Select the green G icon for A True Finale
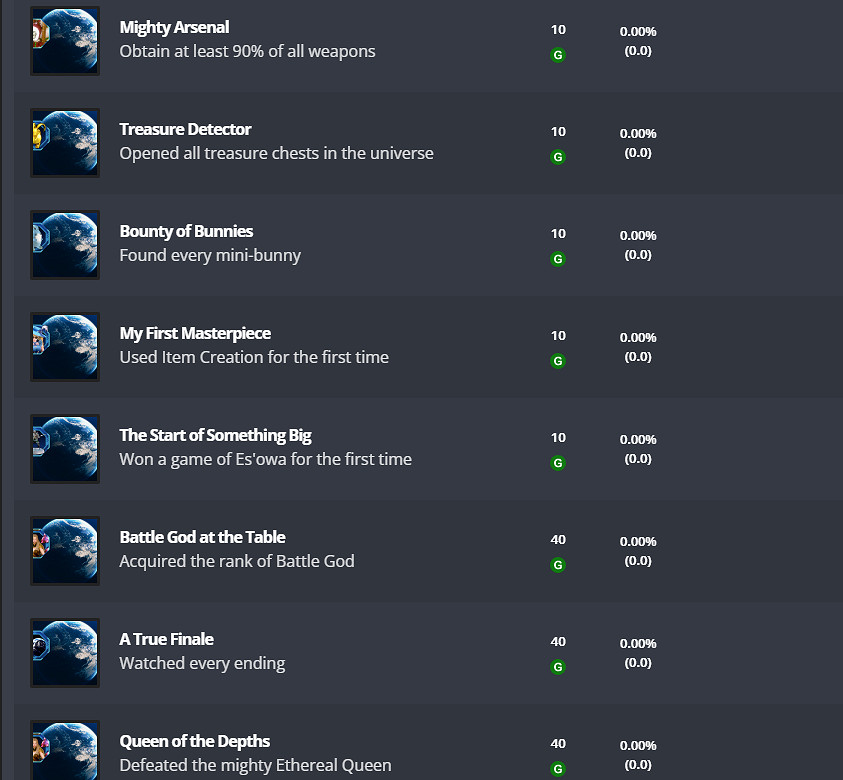843x780 pixels. [558, 667]
